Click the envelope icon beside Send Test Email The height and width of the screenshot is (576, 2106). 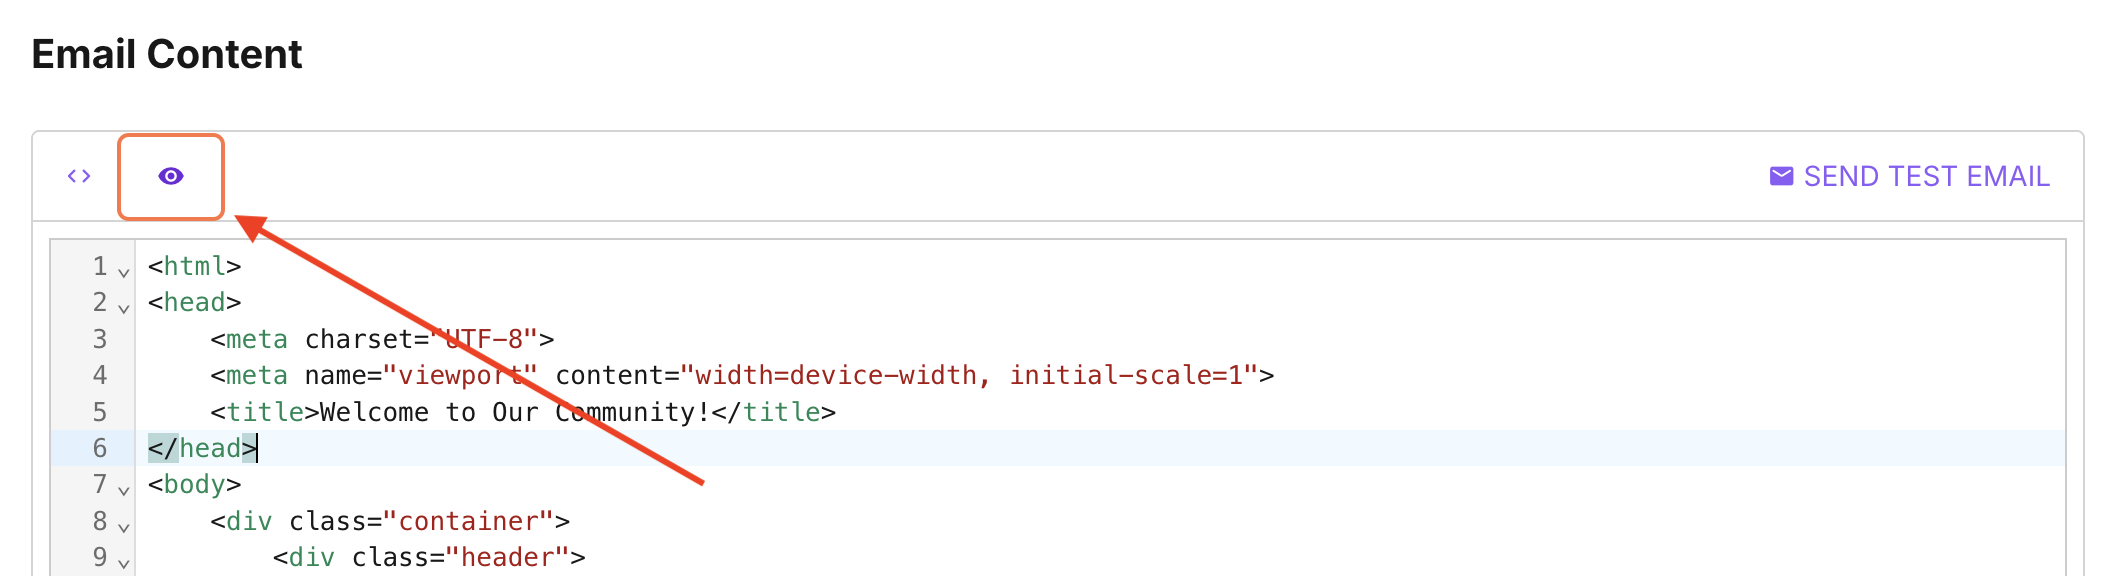click(1781, 176)
